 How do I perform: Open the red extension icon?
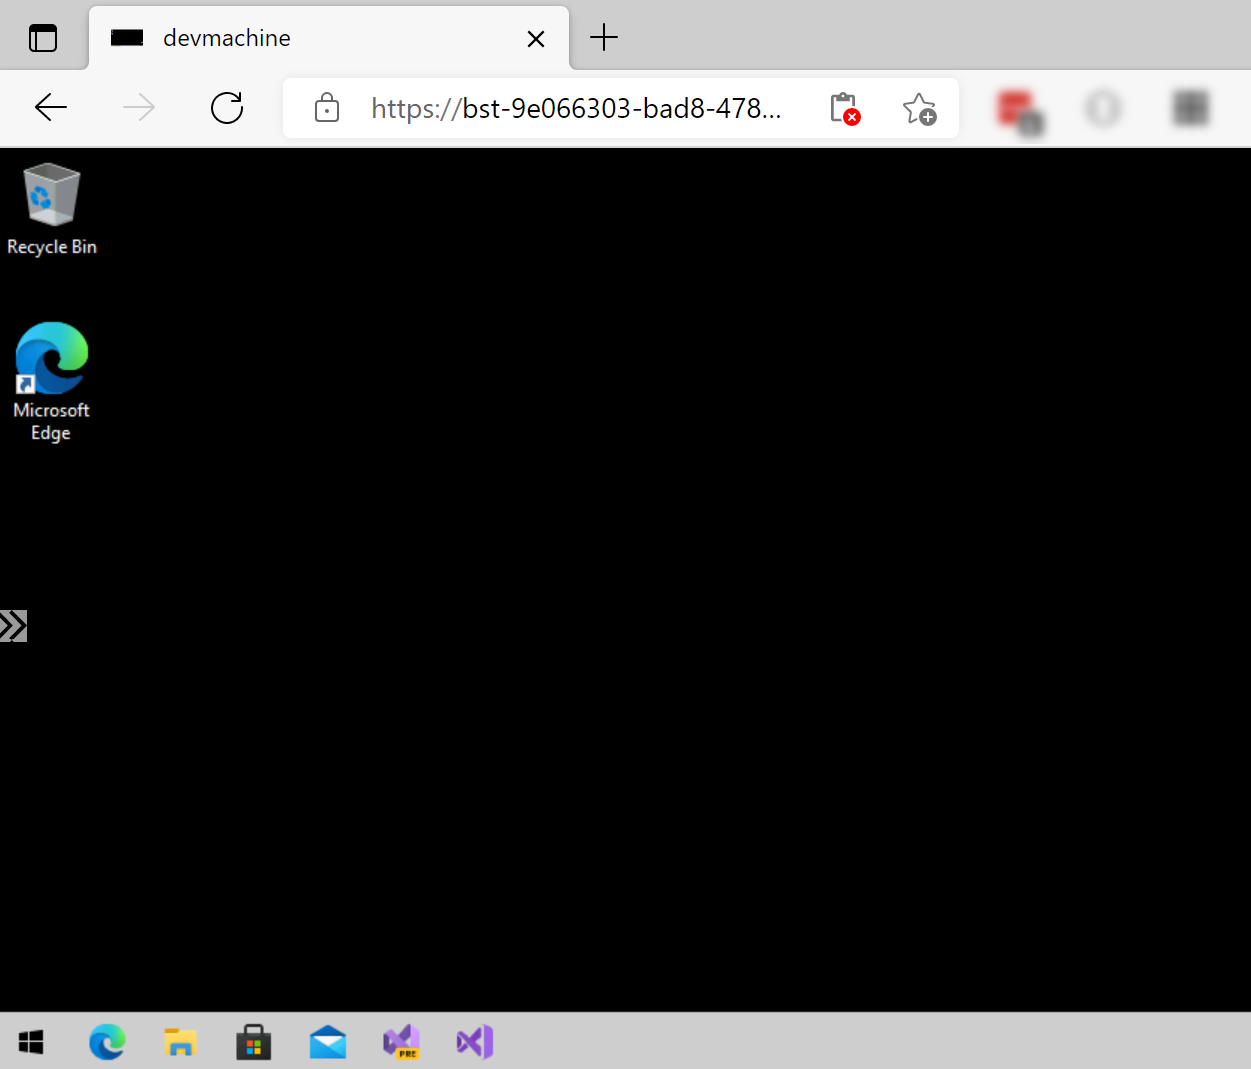click(1020, 110)
